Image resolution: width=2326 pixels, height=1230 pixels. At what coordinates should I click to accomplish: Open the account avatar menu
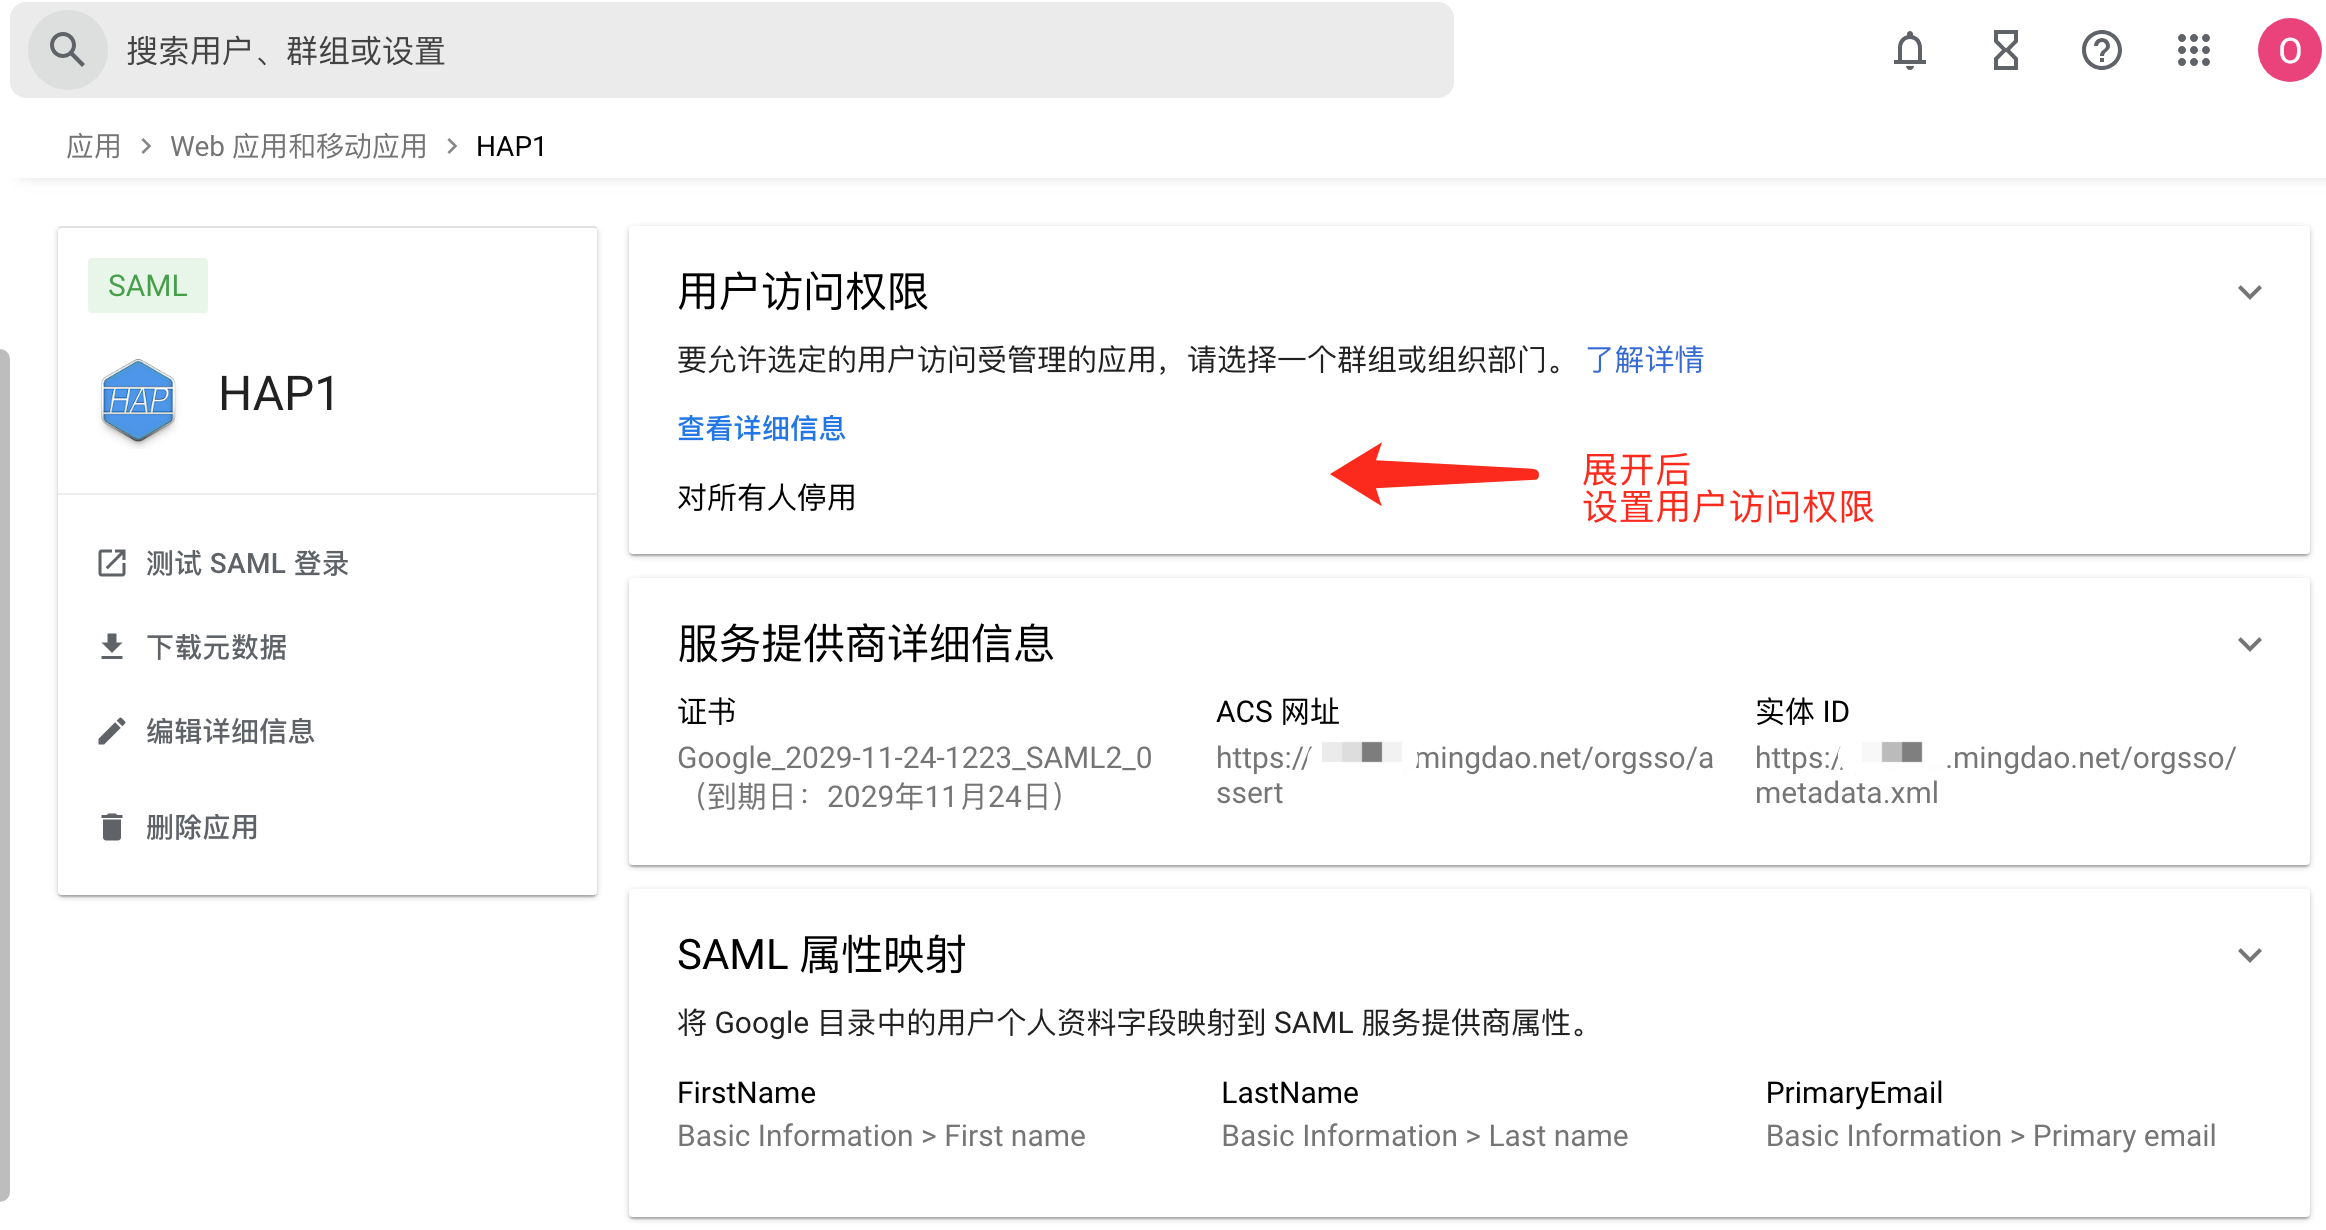[2289, 50]
